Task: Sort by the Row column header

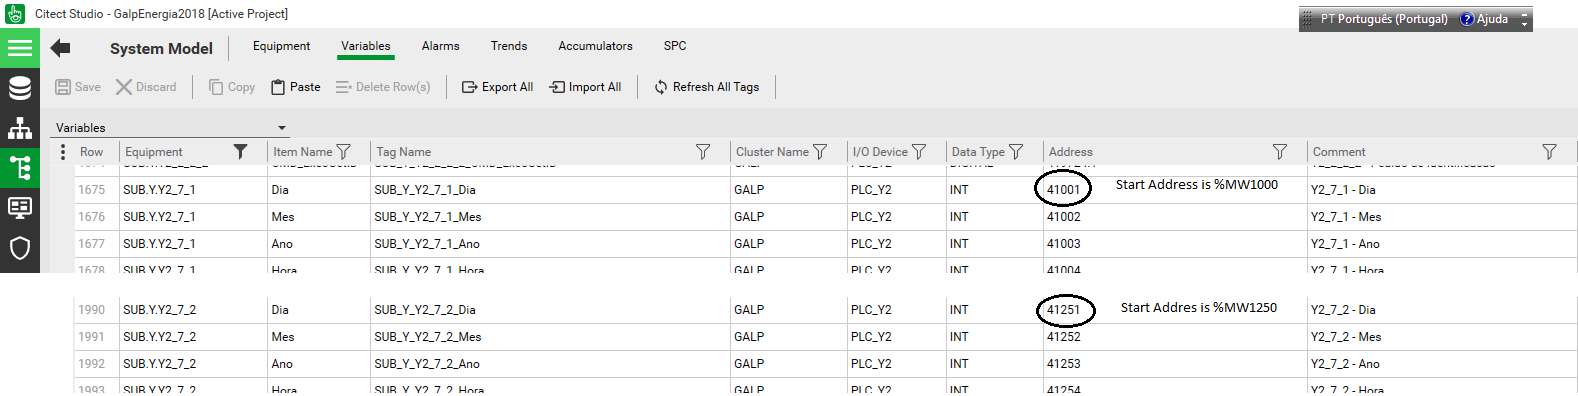Action: tap(91, 152)
